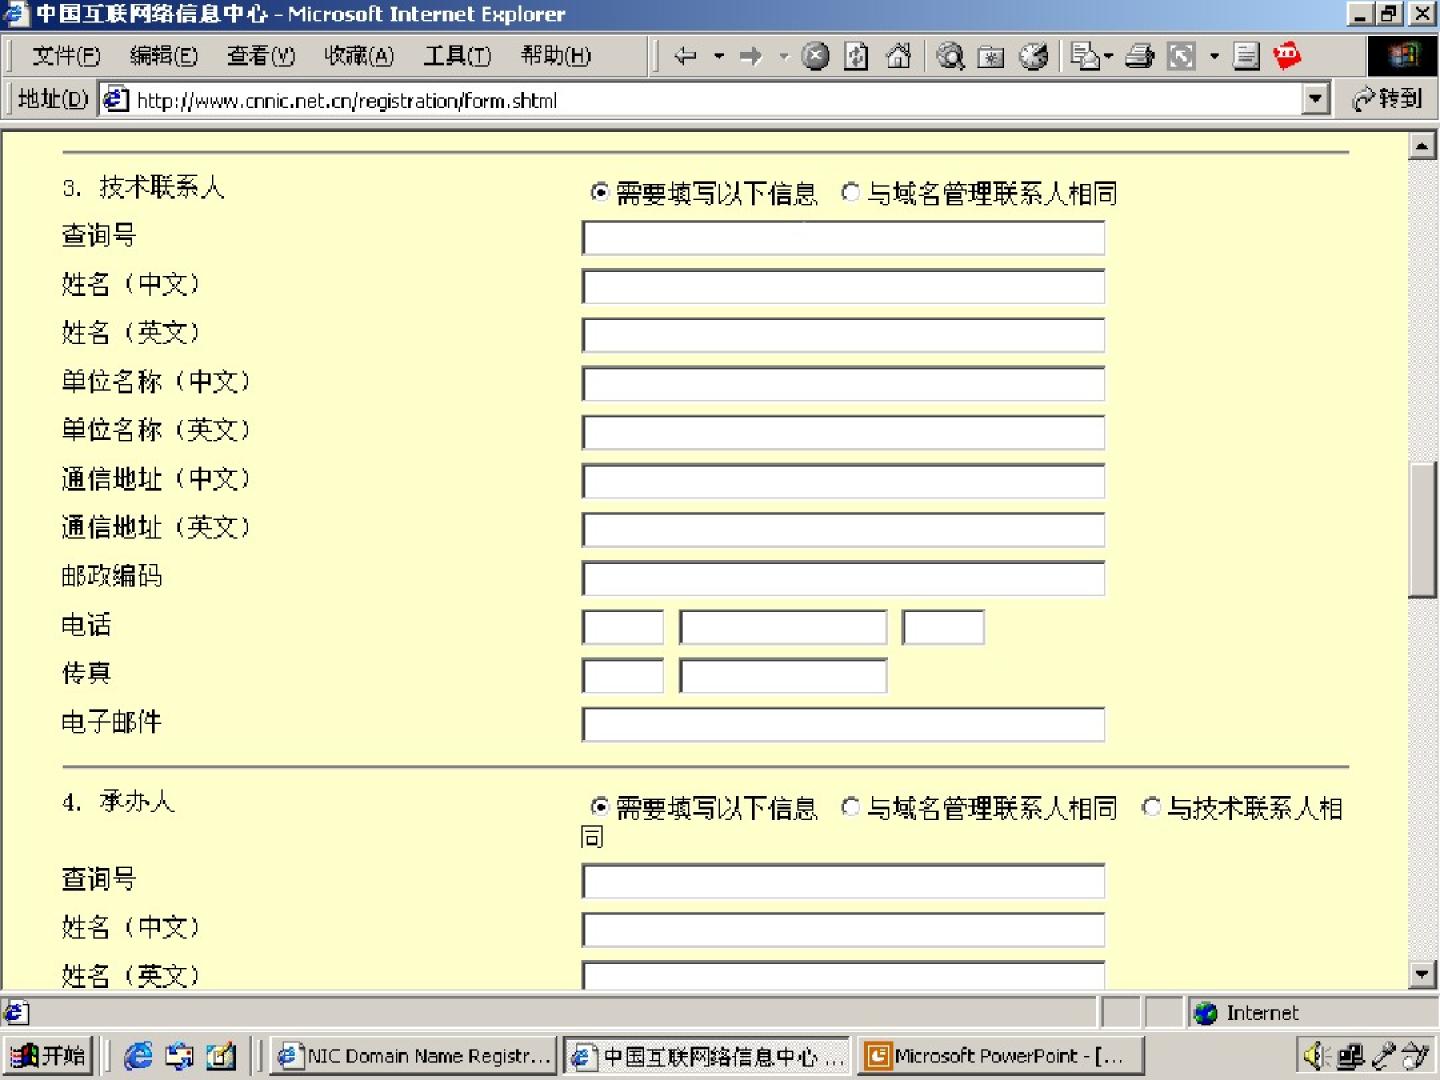Expand the address bar URL dropdown
This screenshot has height=1080, width=1440.
1316,99
